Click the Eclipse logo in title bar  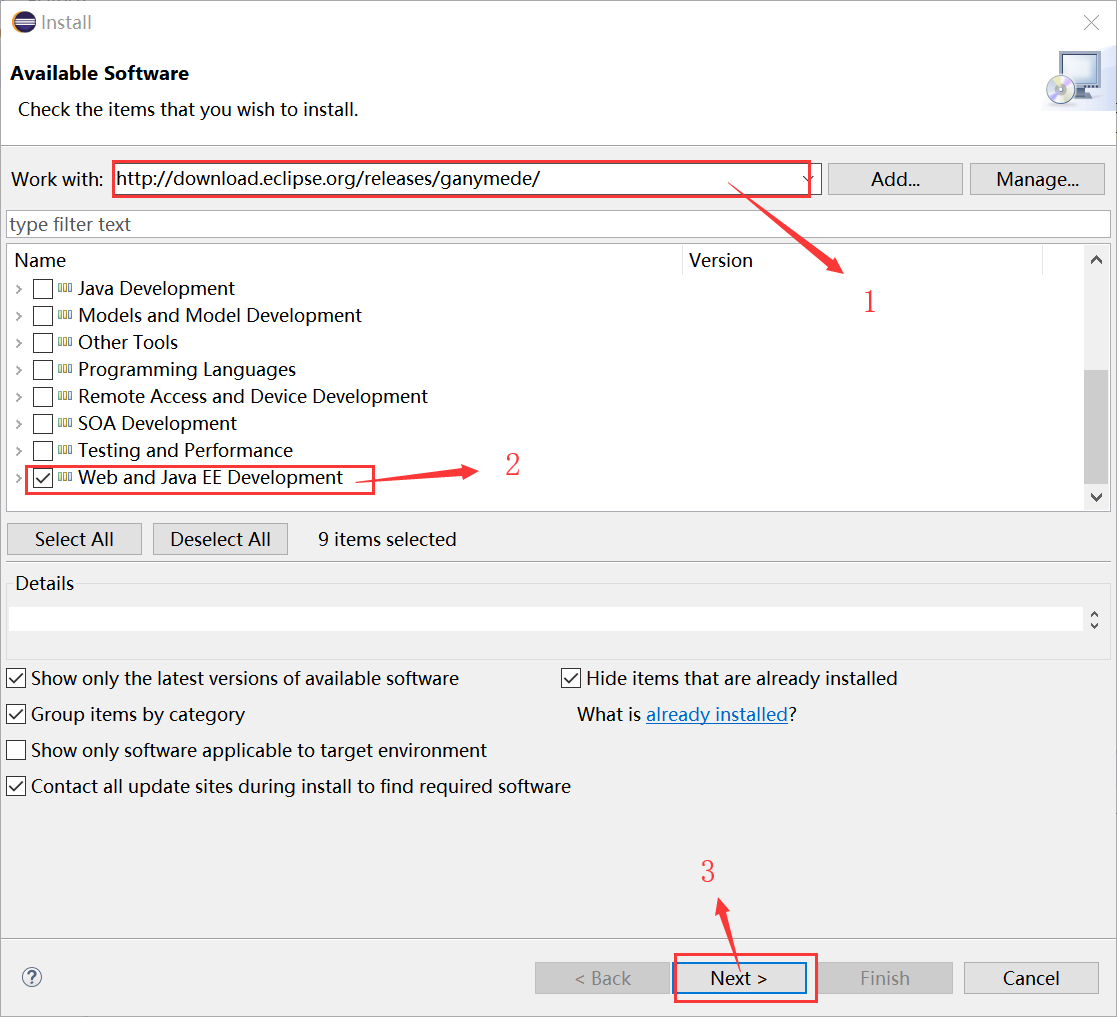click(24, 22)
